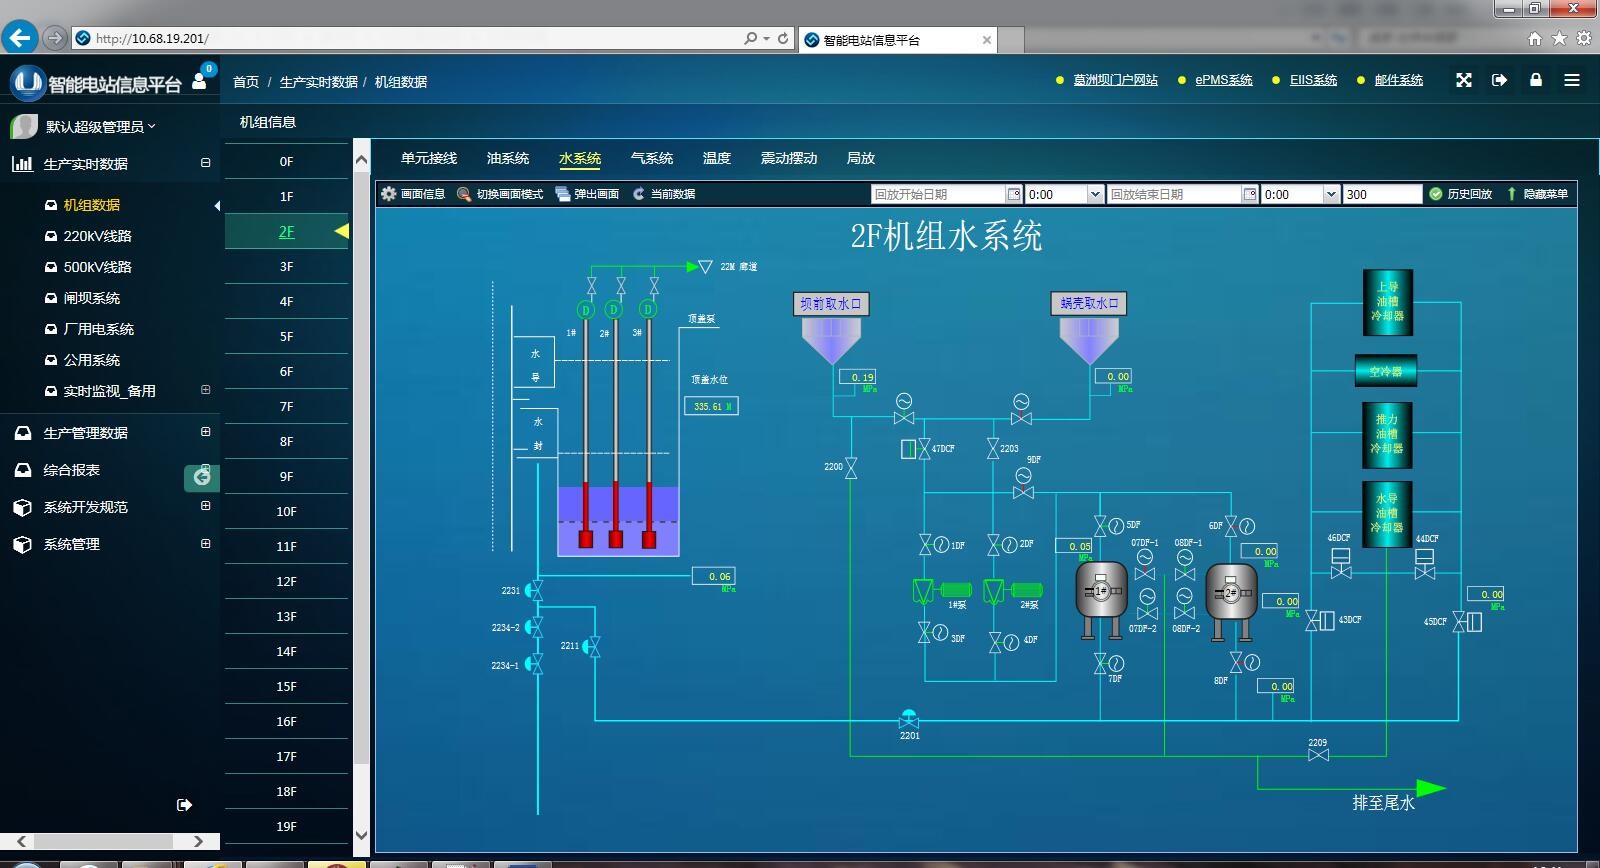This screenshot has width=1600, height=868.
Task: Click the lock screen padlock icon
Action: 1536,80
